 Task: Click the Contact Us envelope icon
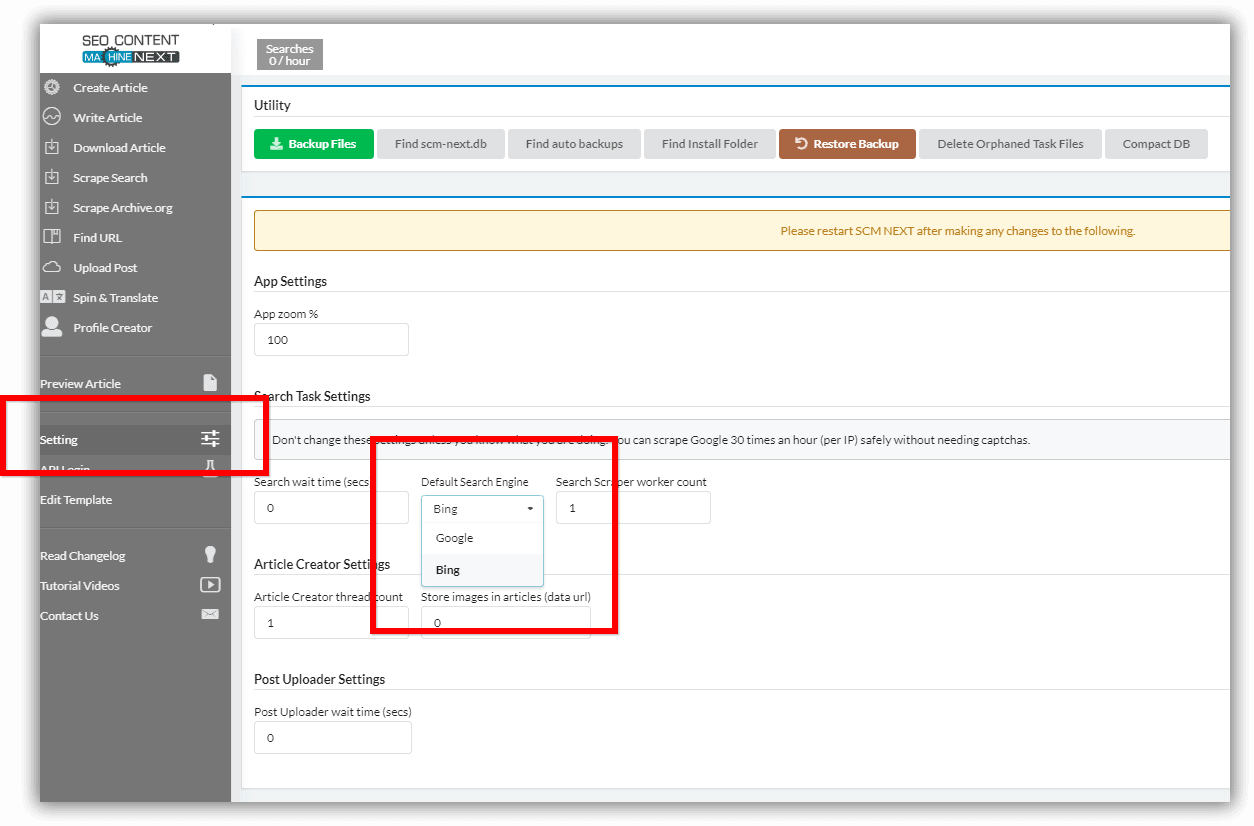pos(210,615)
